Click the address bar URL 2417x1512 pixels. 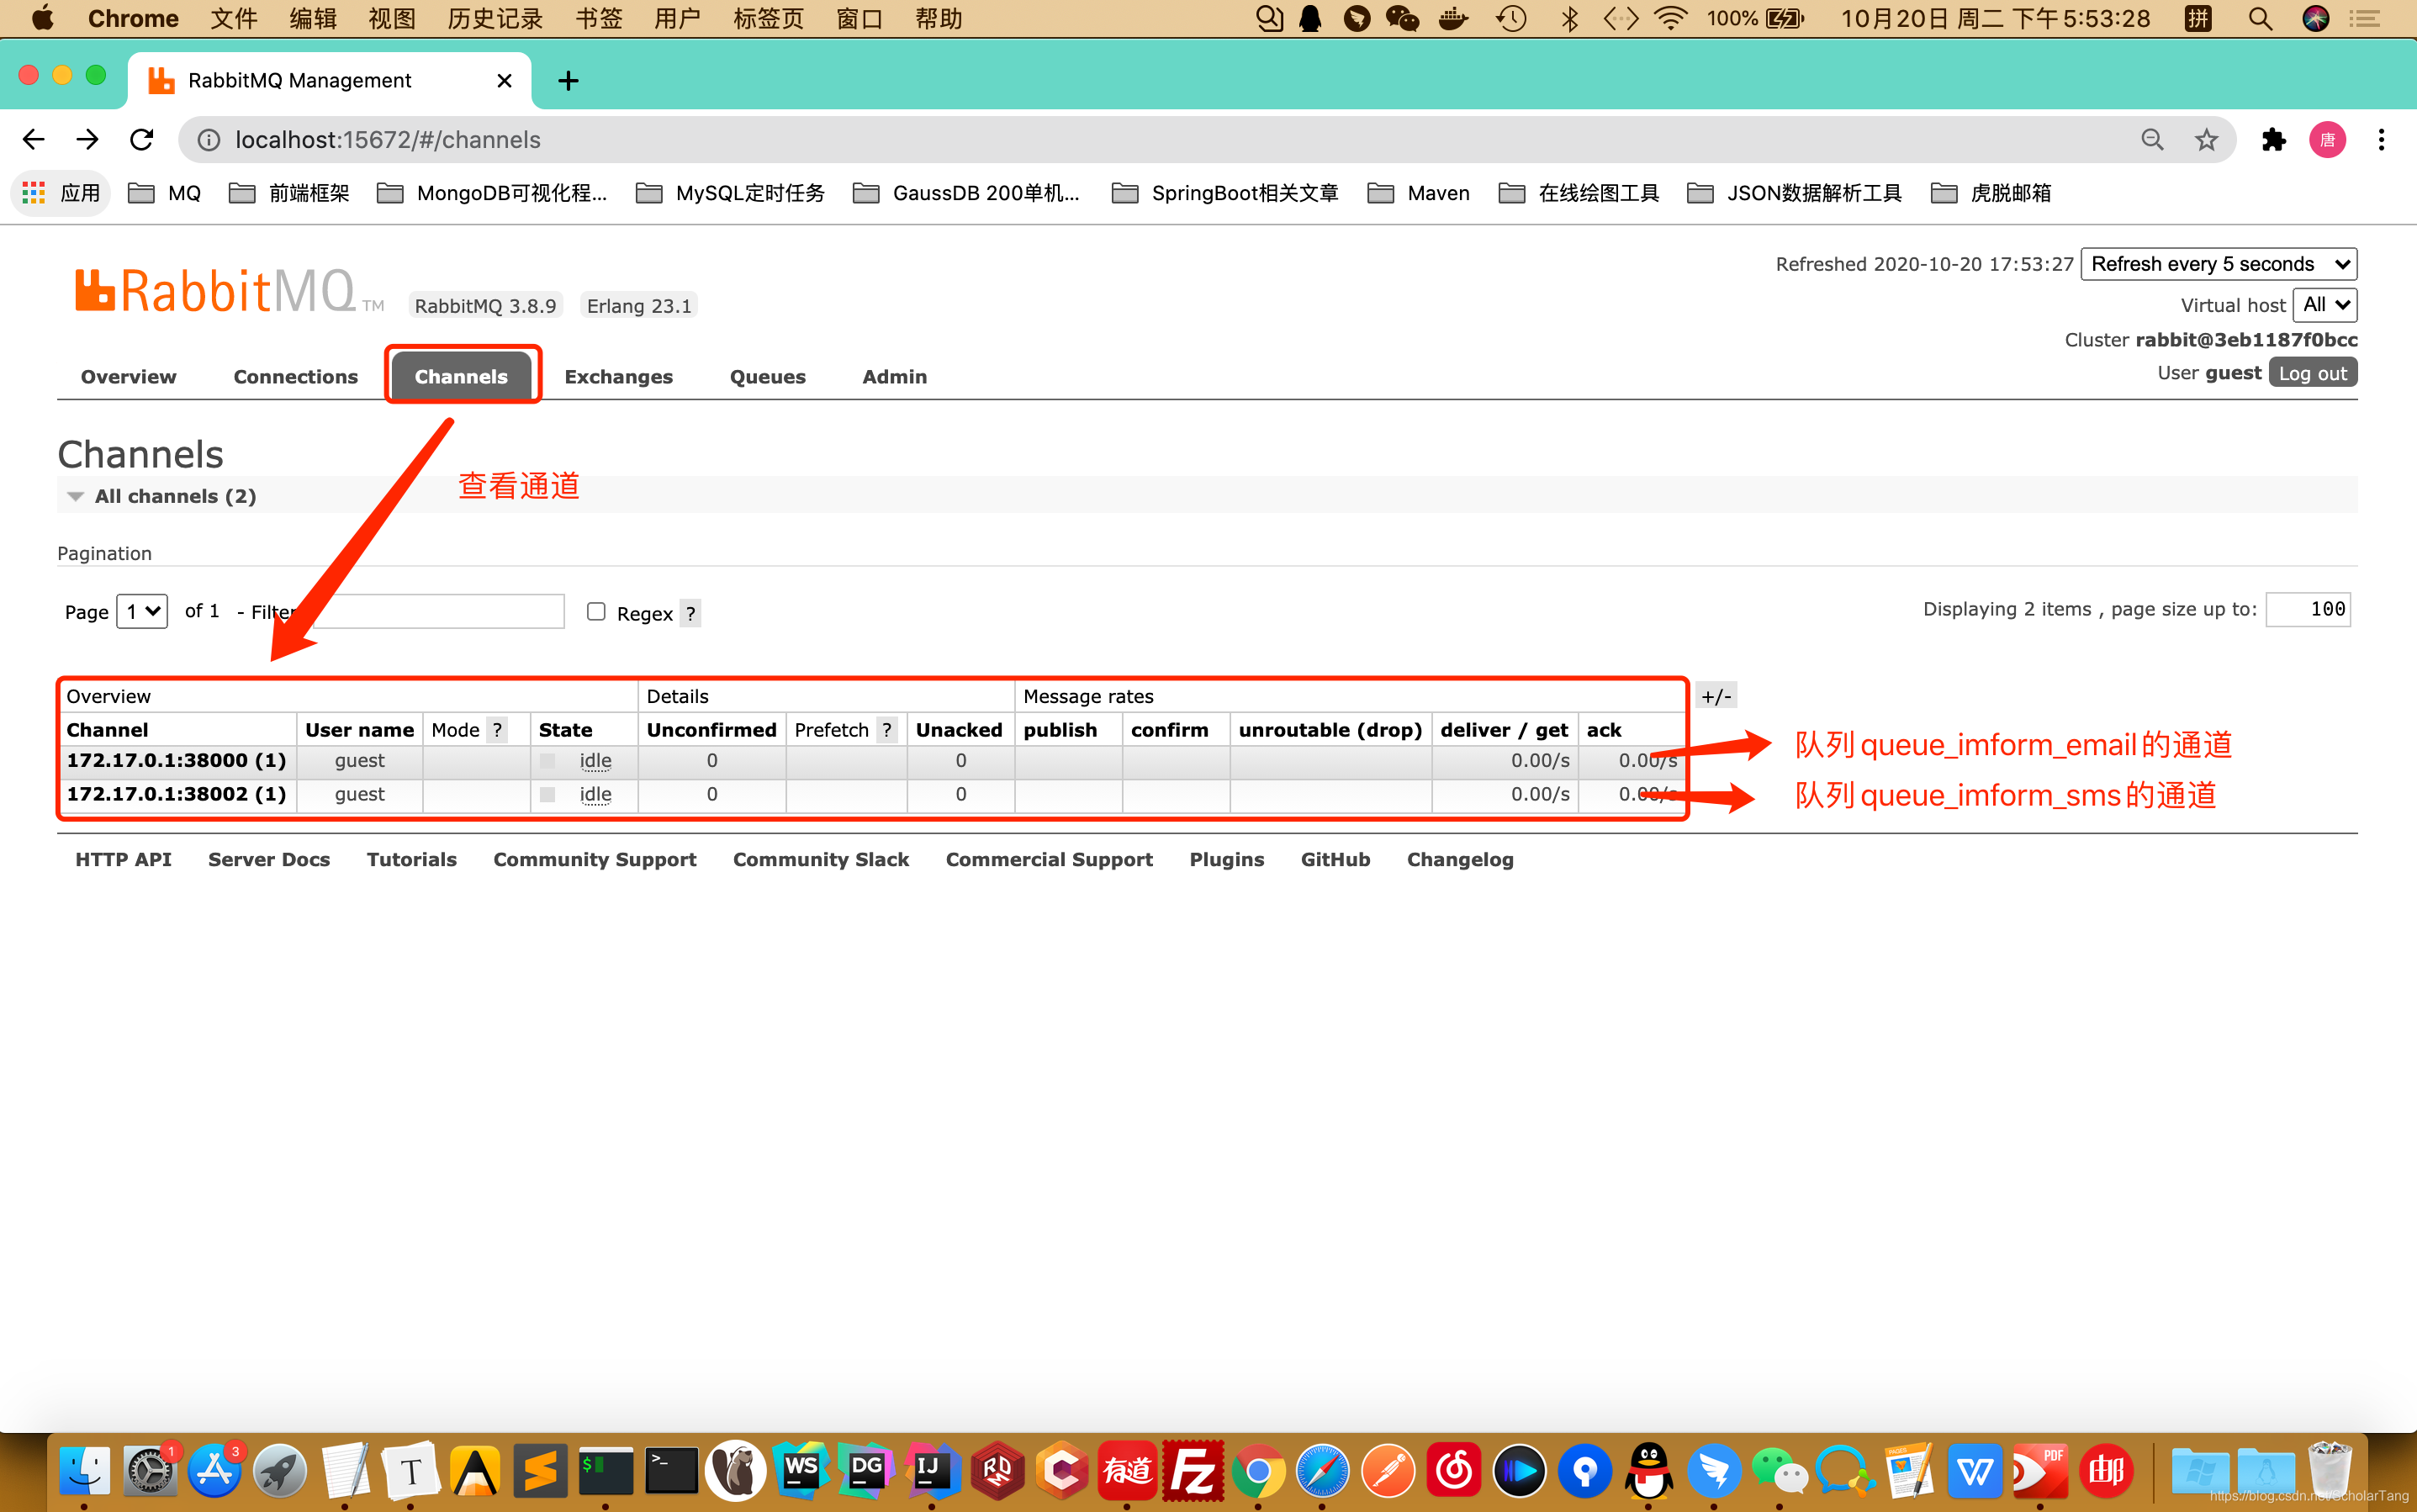pos(388,140)
